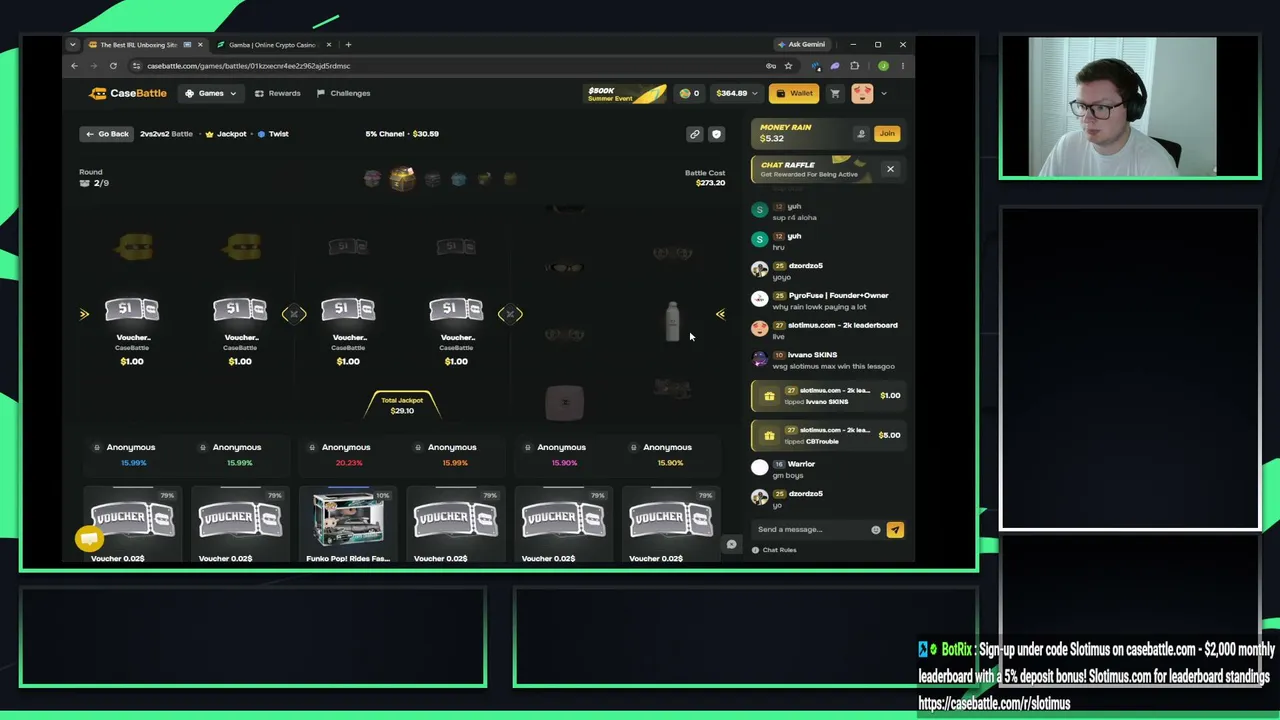This screenshot has height=720, width=1280.
Task: Open the Wallet
Action: click(x=794, y=93)
